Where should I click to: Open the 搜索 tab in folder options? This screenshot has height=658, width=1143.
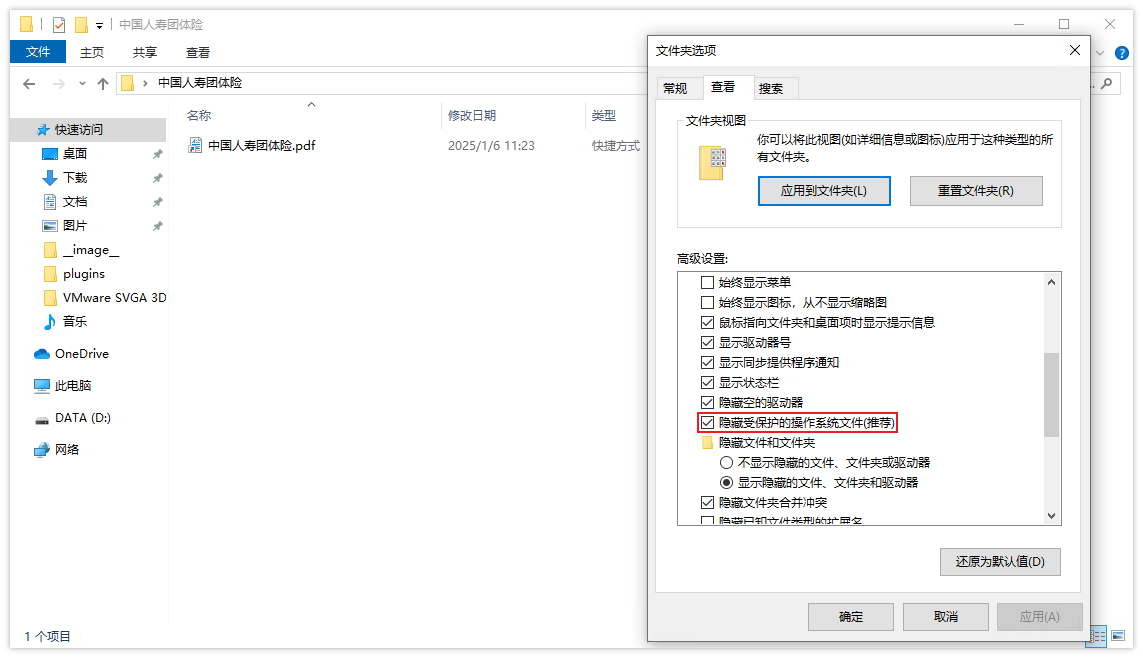click(x=771, y=88)
